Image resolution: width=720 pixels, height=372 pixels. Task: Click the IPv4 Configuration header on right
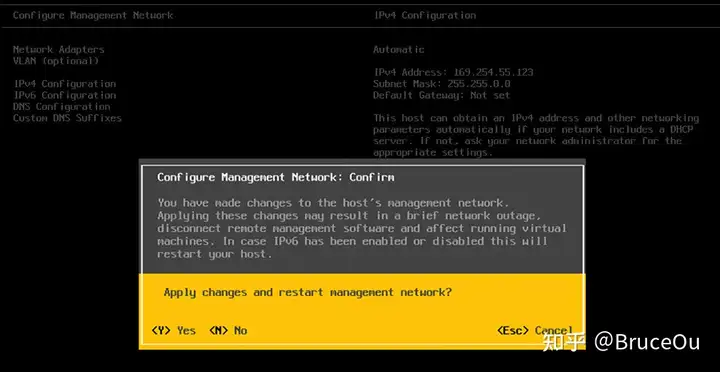425,15
